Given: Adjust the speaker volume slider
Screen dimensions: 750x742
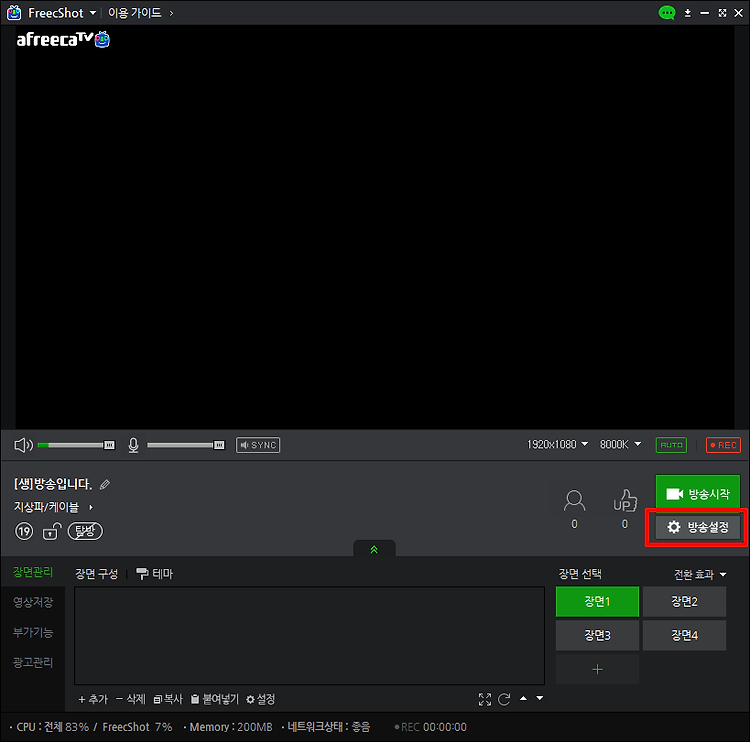Looking at the screenshot, I should (77, 445).
